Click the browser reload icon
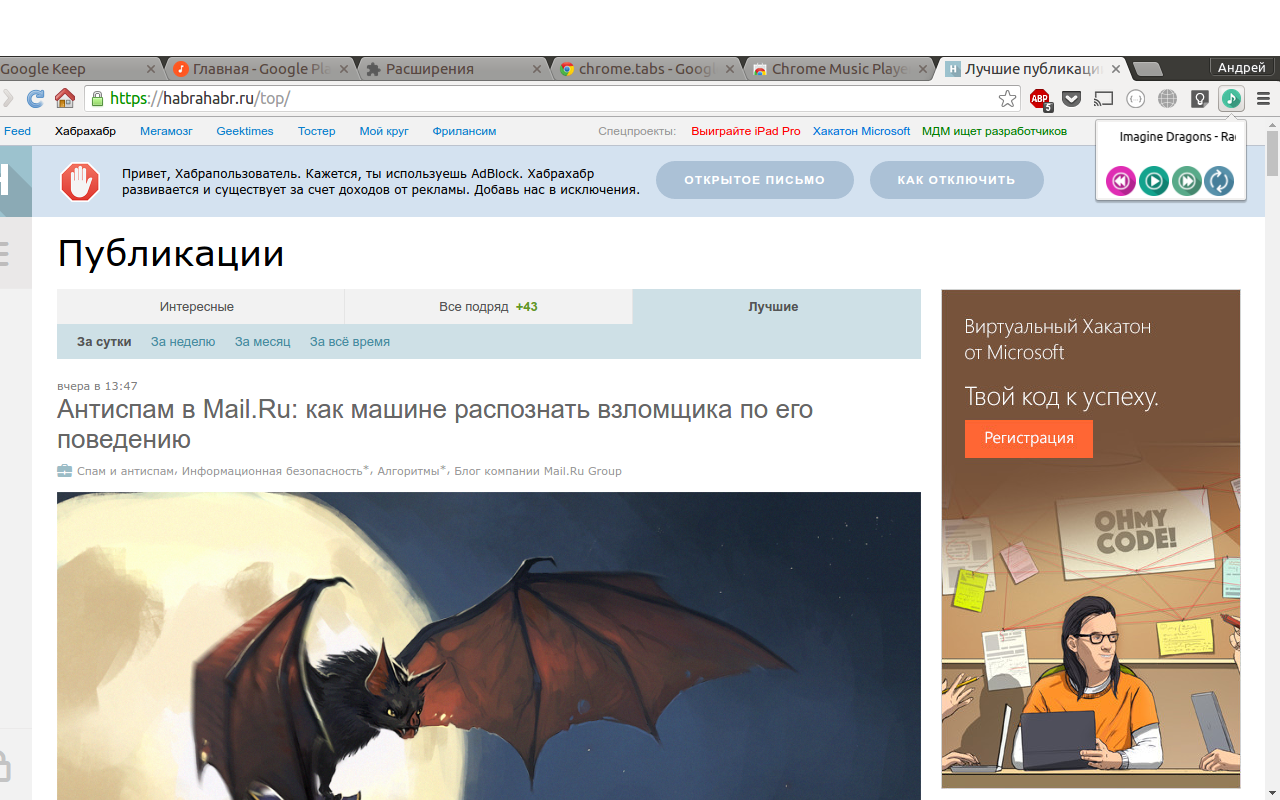1280x800 pixels. coord(35,98)
